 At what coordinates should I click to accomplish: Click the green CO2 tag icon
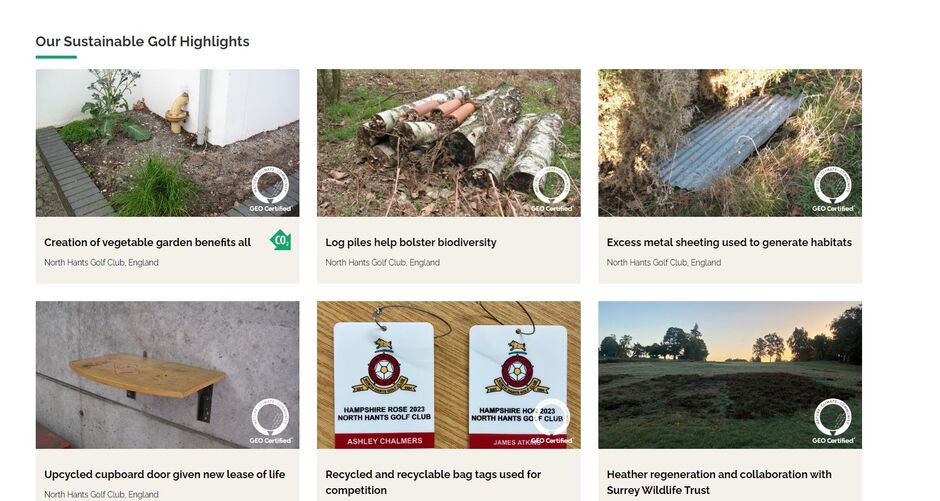[281, 240]
